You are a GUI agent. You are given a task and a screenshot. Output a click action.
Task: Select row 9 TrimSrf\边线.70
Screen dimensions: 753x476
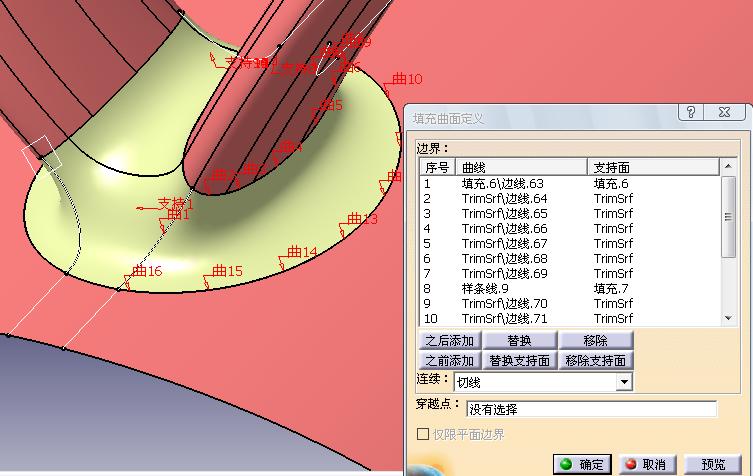click(570, 304)
